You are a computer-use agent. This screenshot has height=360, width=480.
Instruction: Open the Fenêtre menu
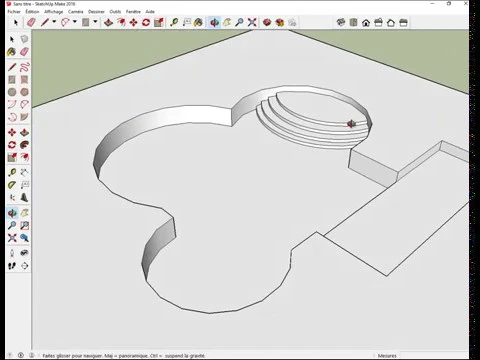tap(133, 12)
